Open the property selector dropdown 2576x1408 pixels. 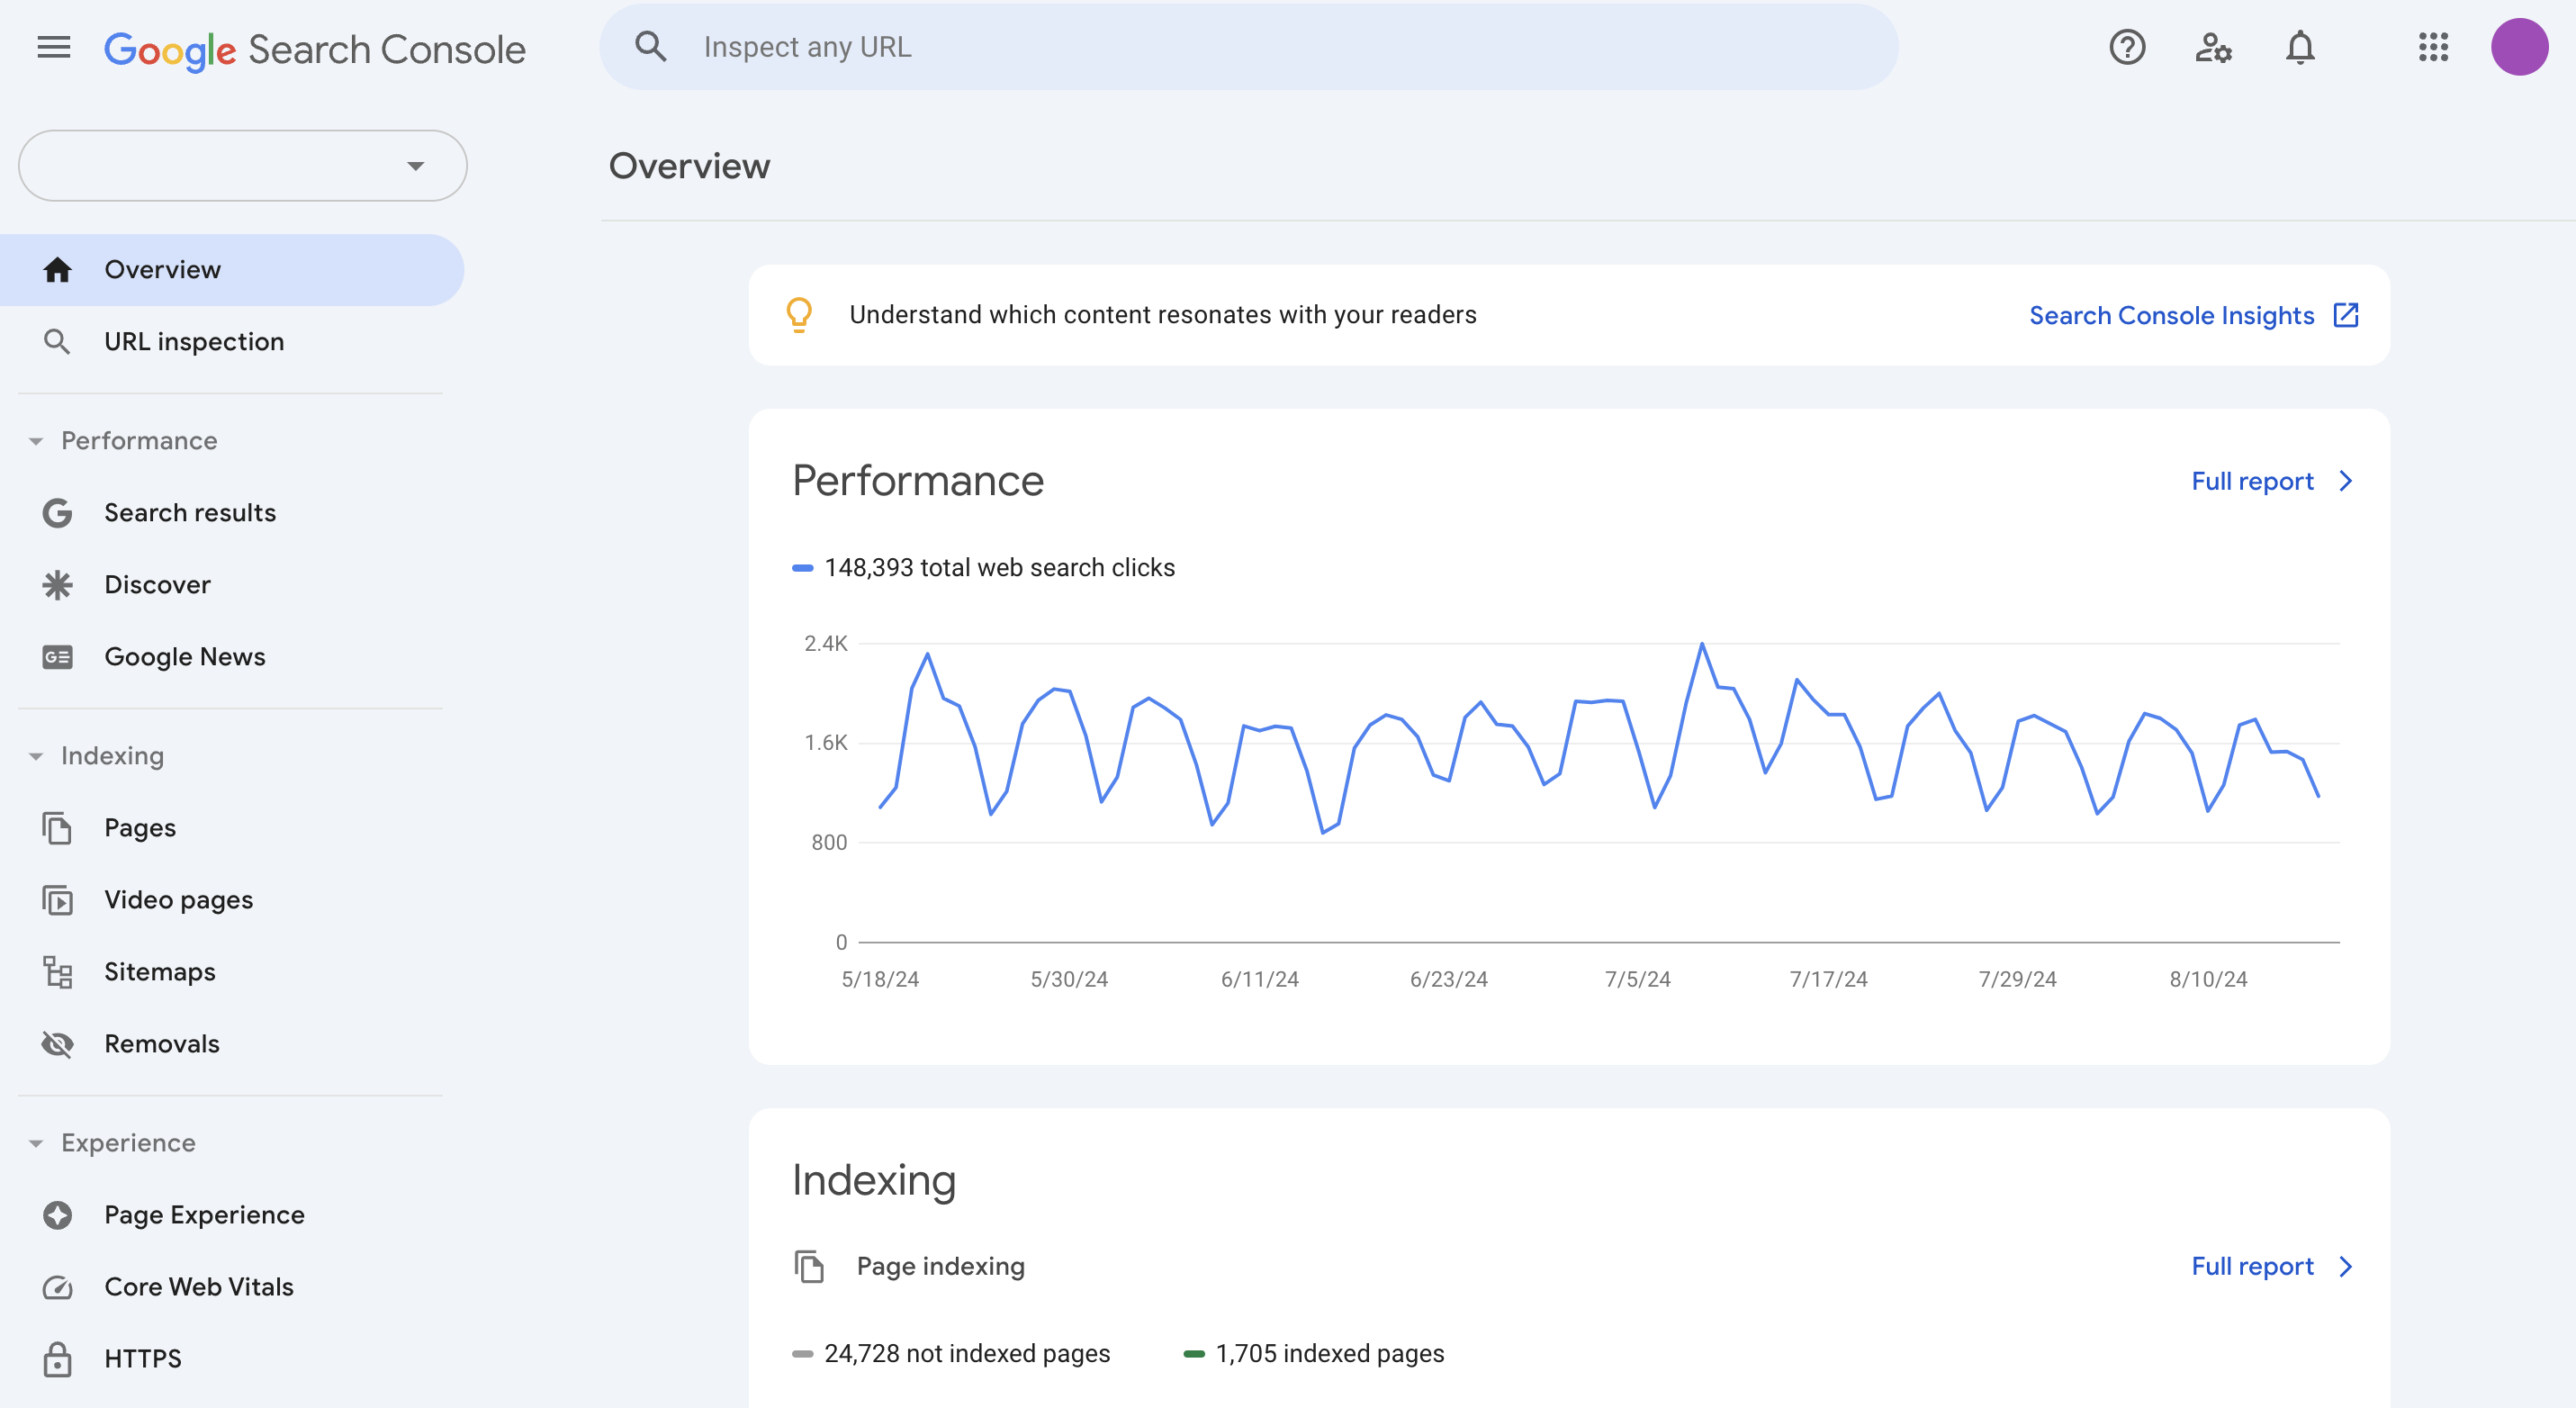coord(243,166)
